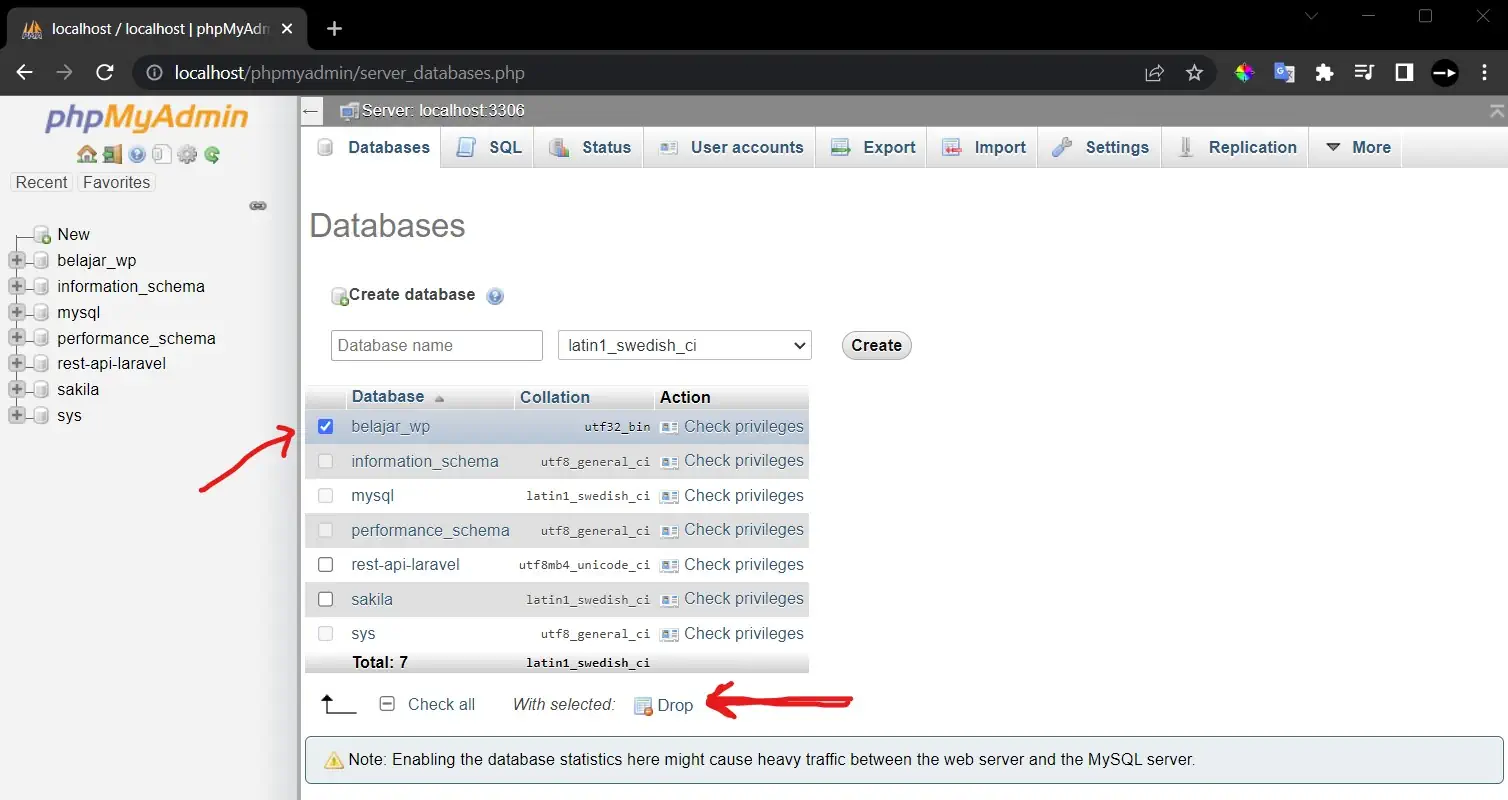Expand the performance_schema tree node
1508x800 pixels.
[16, 339]
